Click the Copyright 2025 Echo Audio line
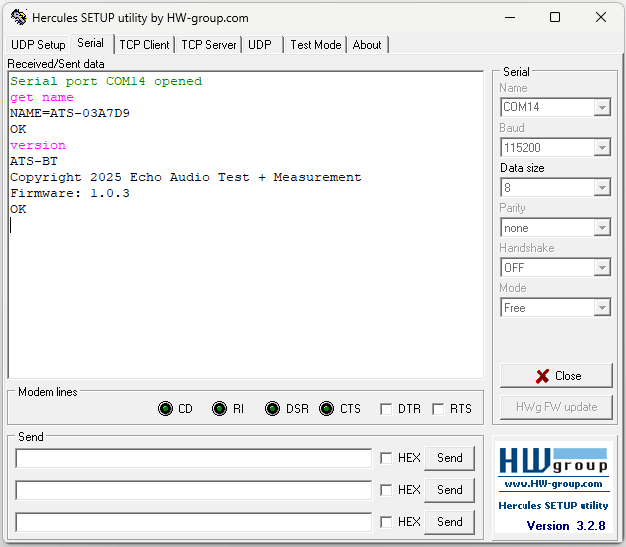The height and width of the screenshot is (547, 626). click(x=186, y=177)
